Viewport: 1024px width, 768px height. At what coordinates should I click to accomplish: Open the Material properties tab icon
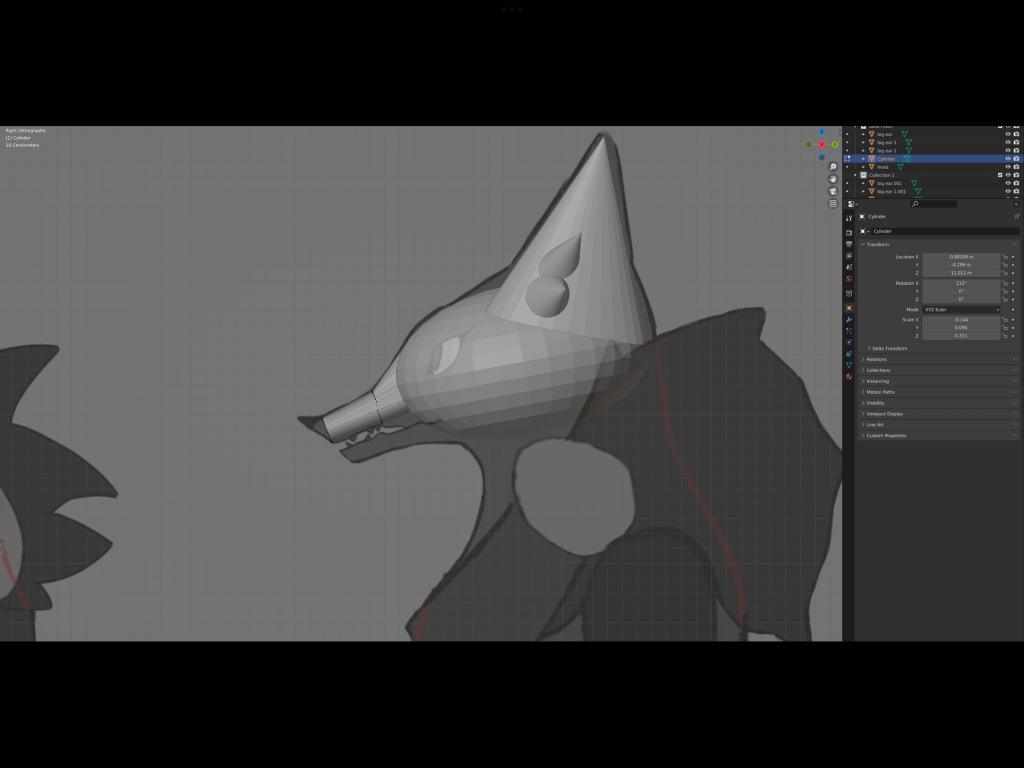pos(849,377)
